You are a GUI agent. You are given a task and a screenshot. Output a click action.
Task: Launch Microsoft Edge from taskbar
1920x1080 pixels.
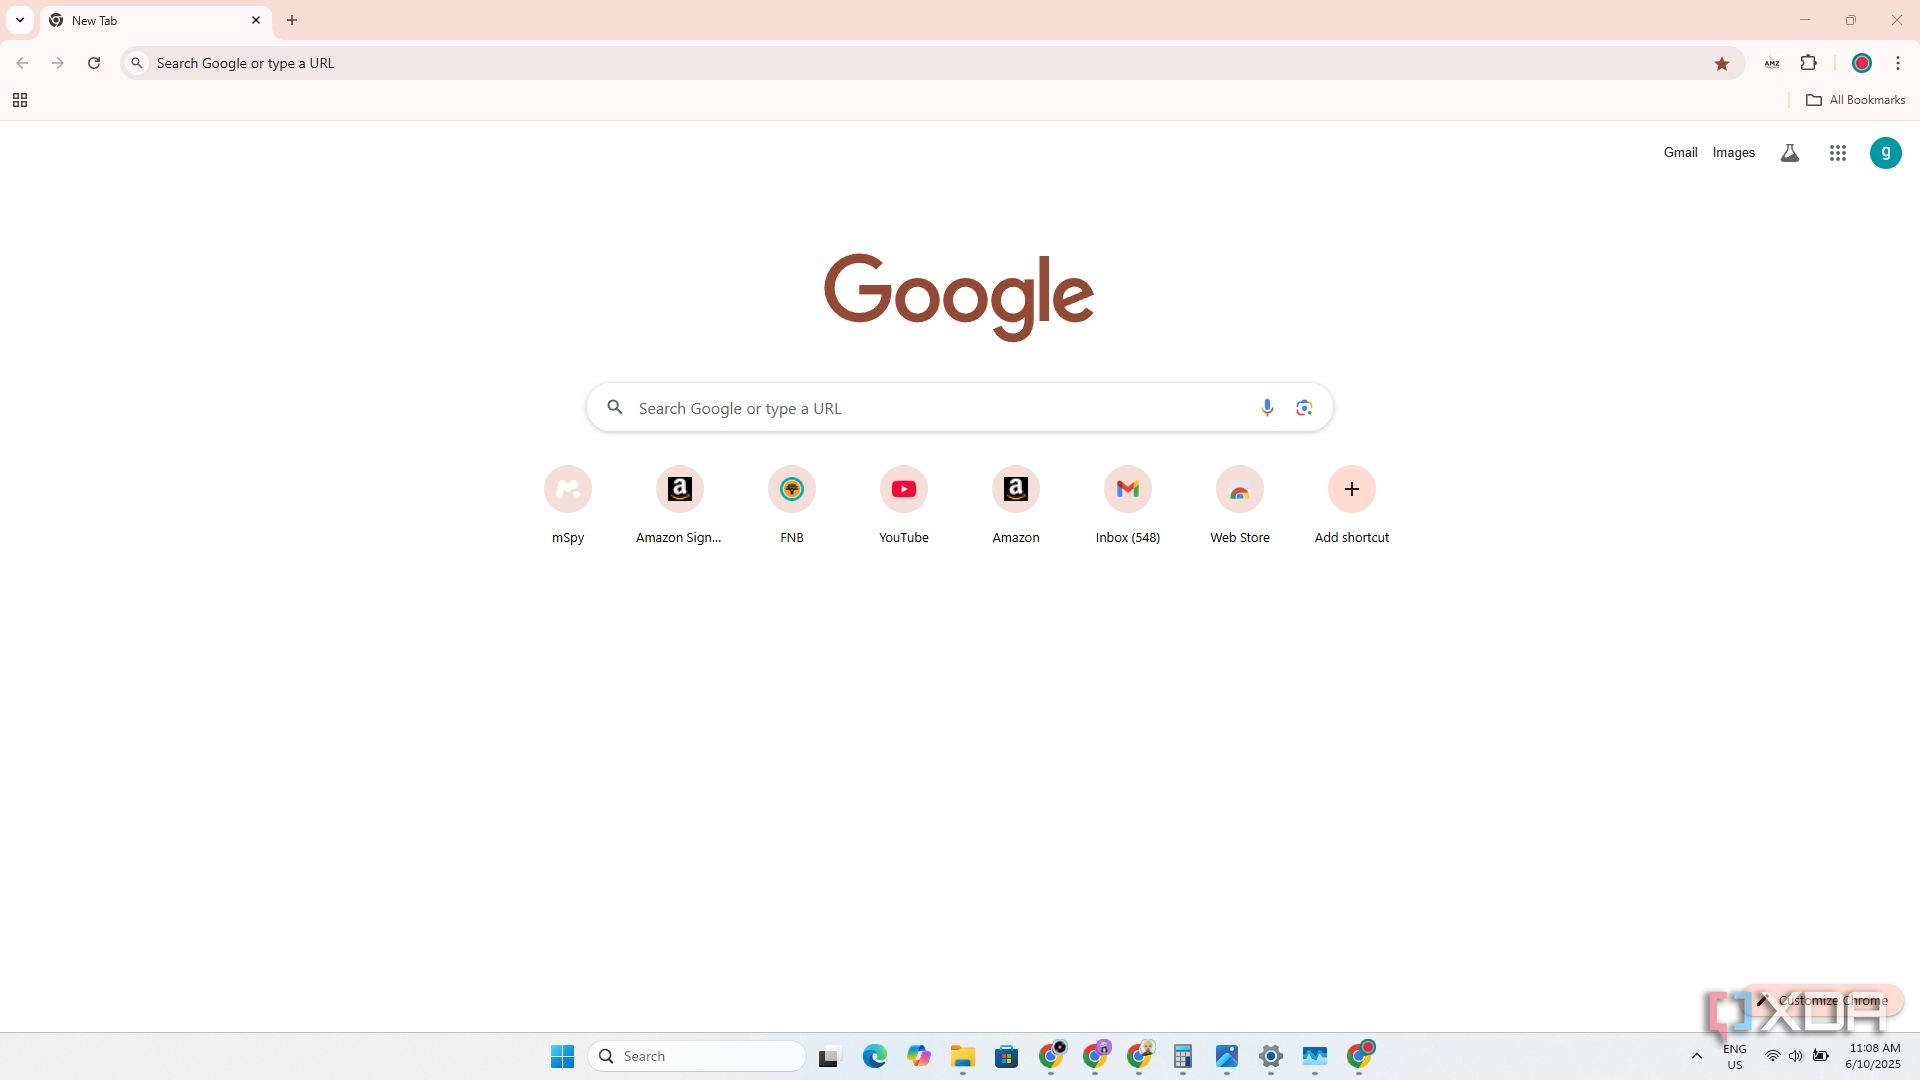[x=875, y=1056]
